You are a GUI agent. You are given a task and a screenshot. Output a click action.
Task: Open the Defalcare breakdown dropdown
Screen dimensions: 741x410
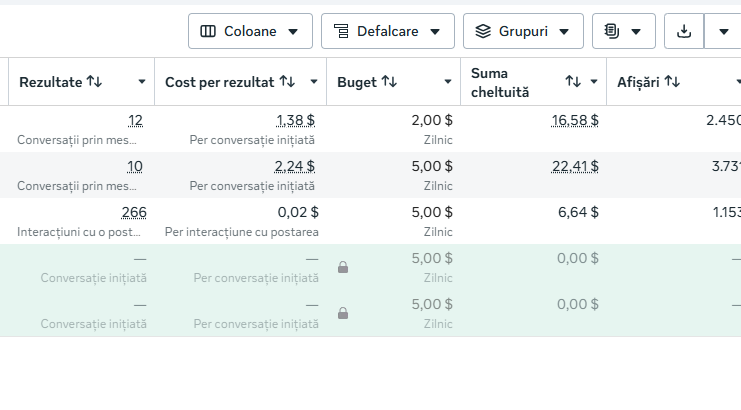[x=388, y=31]
